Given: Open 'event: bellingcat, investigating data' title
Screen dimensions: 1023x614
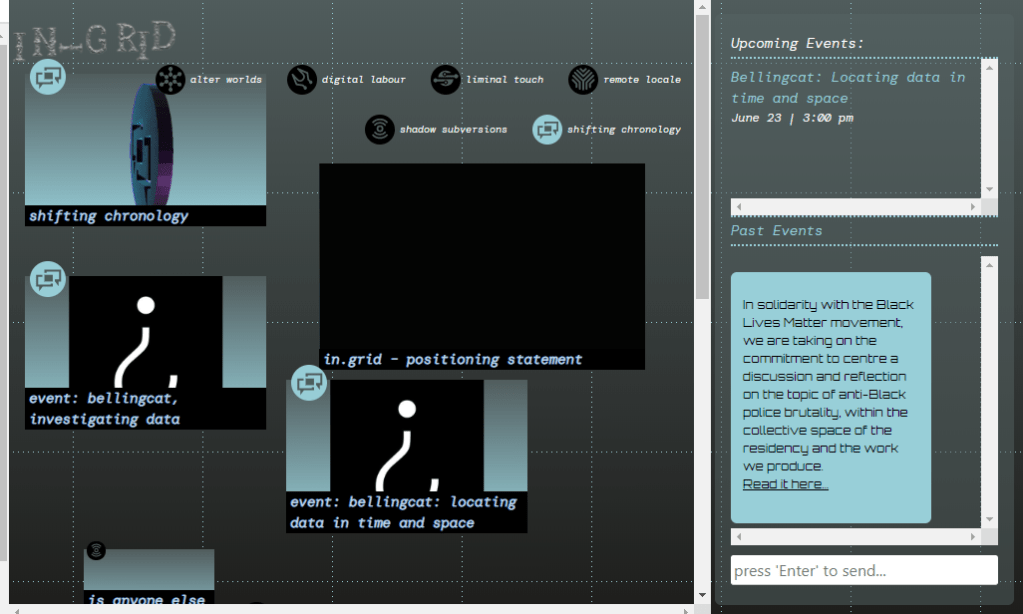Looking at the screenshot, I should [x=104, y=409].
